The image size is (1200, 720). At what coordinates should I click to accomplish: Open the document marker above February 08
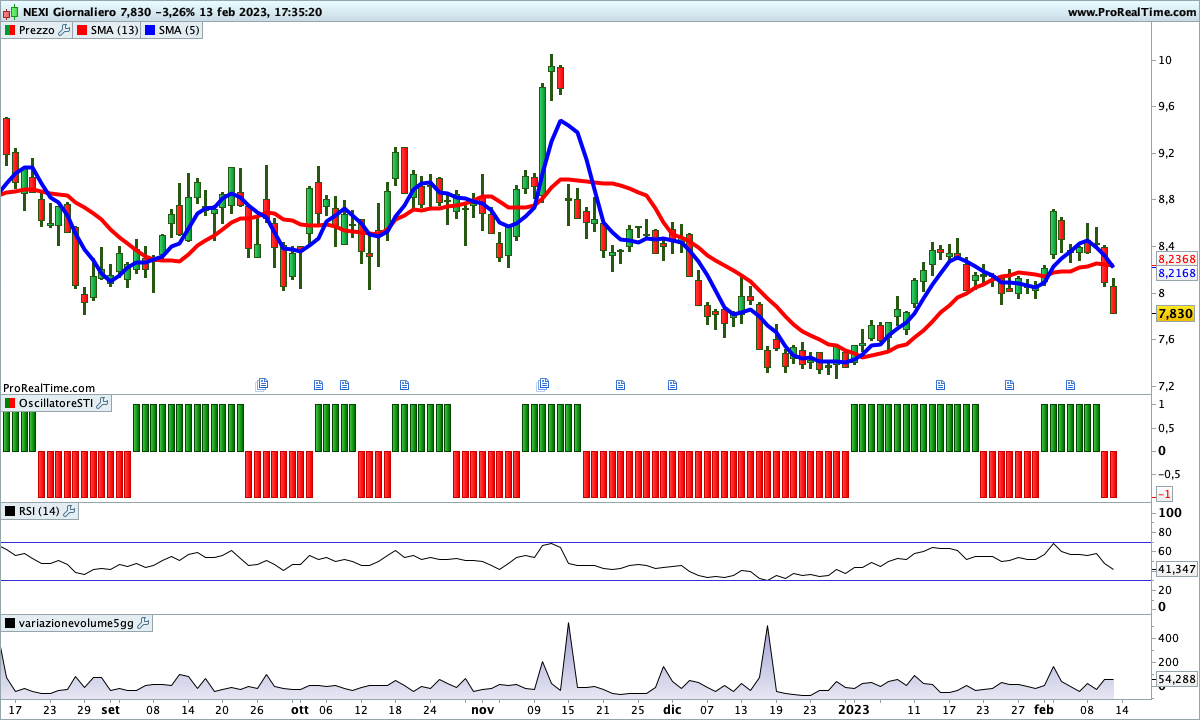pos(1070,384)
